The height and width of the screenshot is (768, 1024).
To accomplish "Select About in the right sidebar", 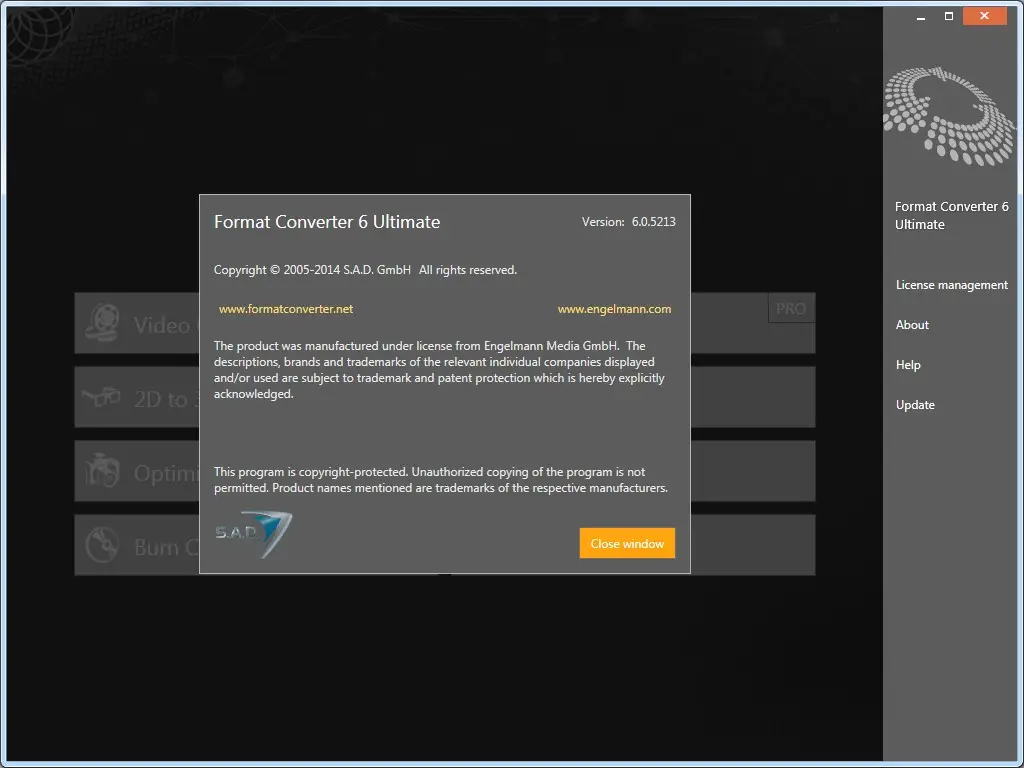I will (x=912, y=325).
